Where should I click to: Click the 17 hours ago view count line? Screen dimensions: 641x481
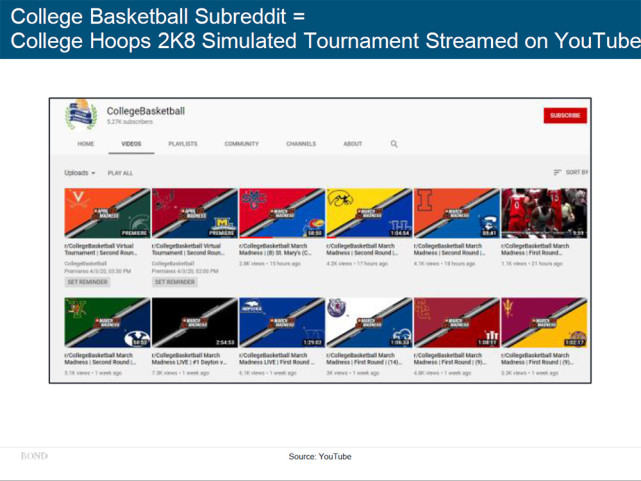tap(357, 264)
